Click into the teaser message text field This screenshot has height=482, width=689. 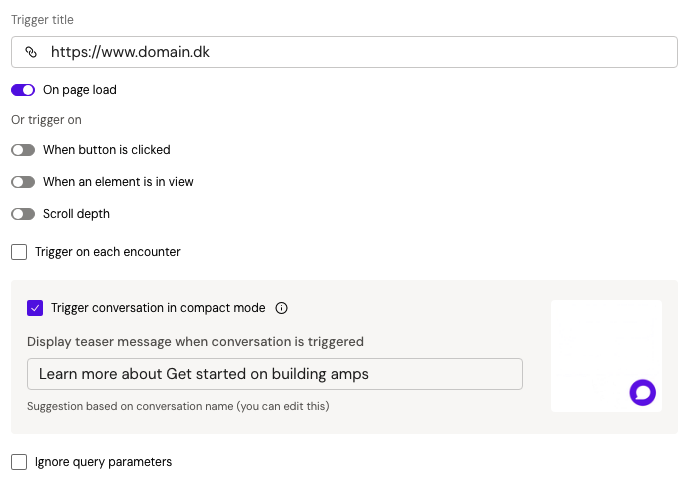(x=275, y=374)
